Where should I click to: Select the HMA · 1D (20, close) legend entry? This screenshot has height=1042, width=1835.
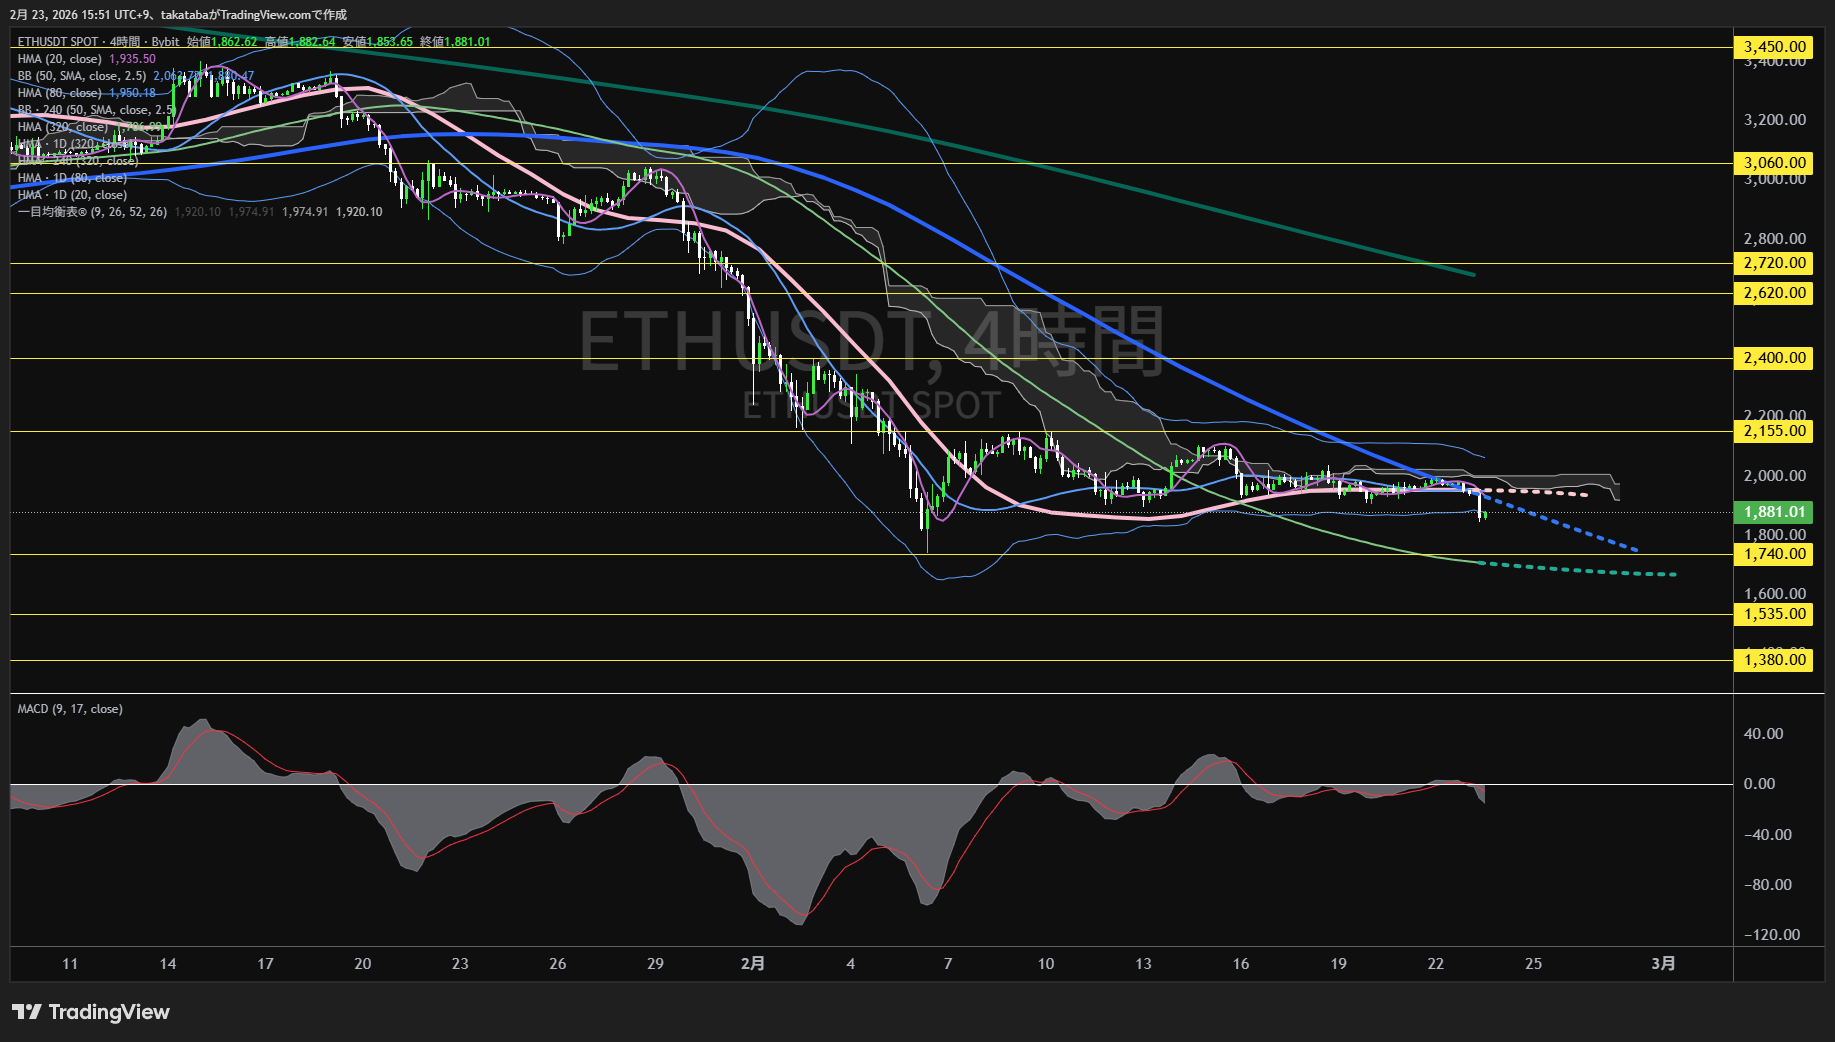72,195
